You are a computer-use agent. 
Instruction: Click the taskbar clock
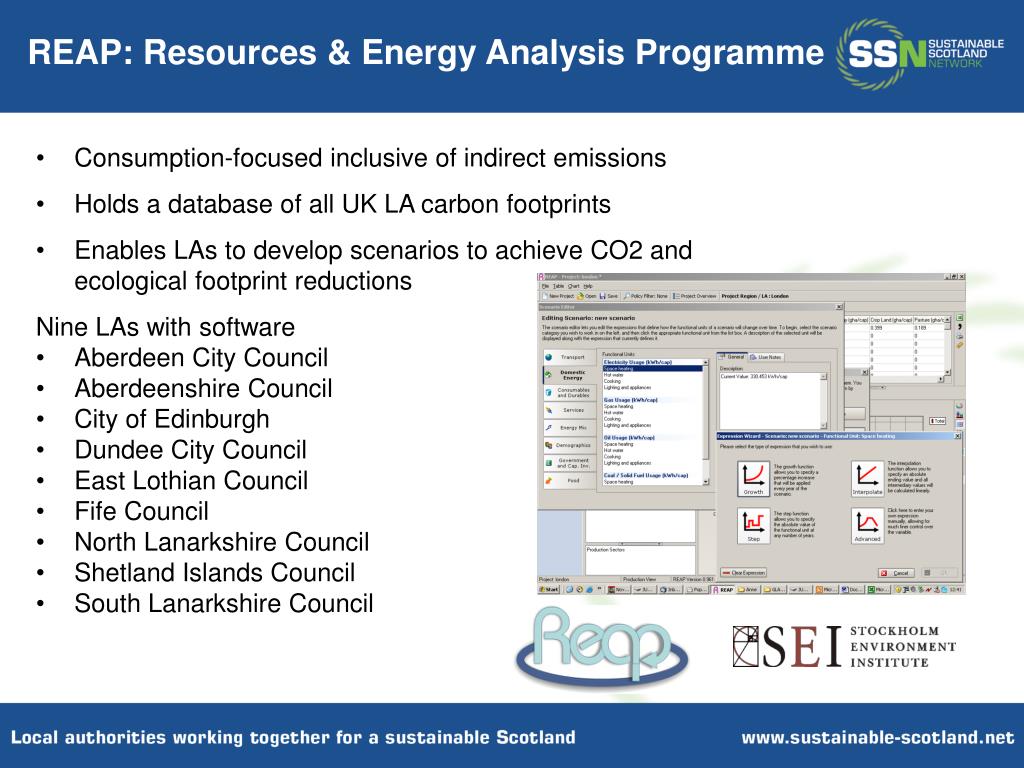pos(956,589)
